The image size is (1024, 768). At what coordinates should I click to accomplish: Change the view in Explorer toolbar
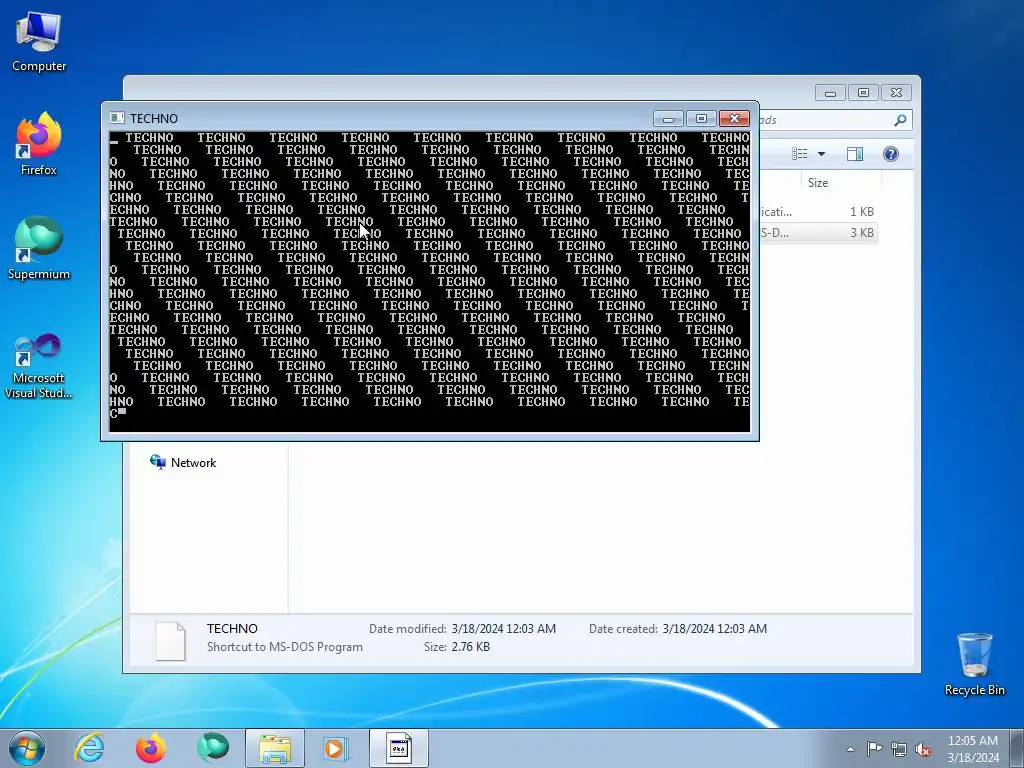(x=800, y=154)
